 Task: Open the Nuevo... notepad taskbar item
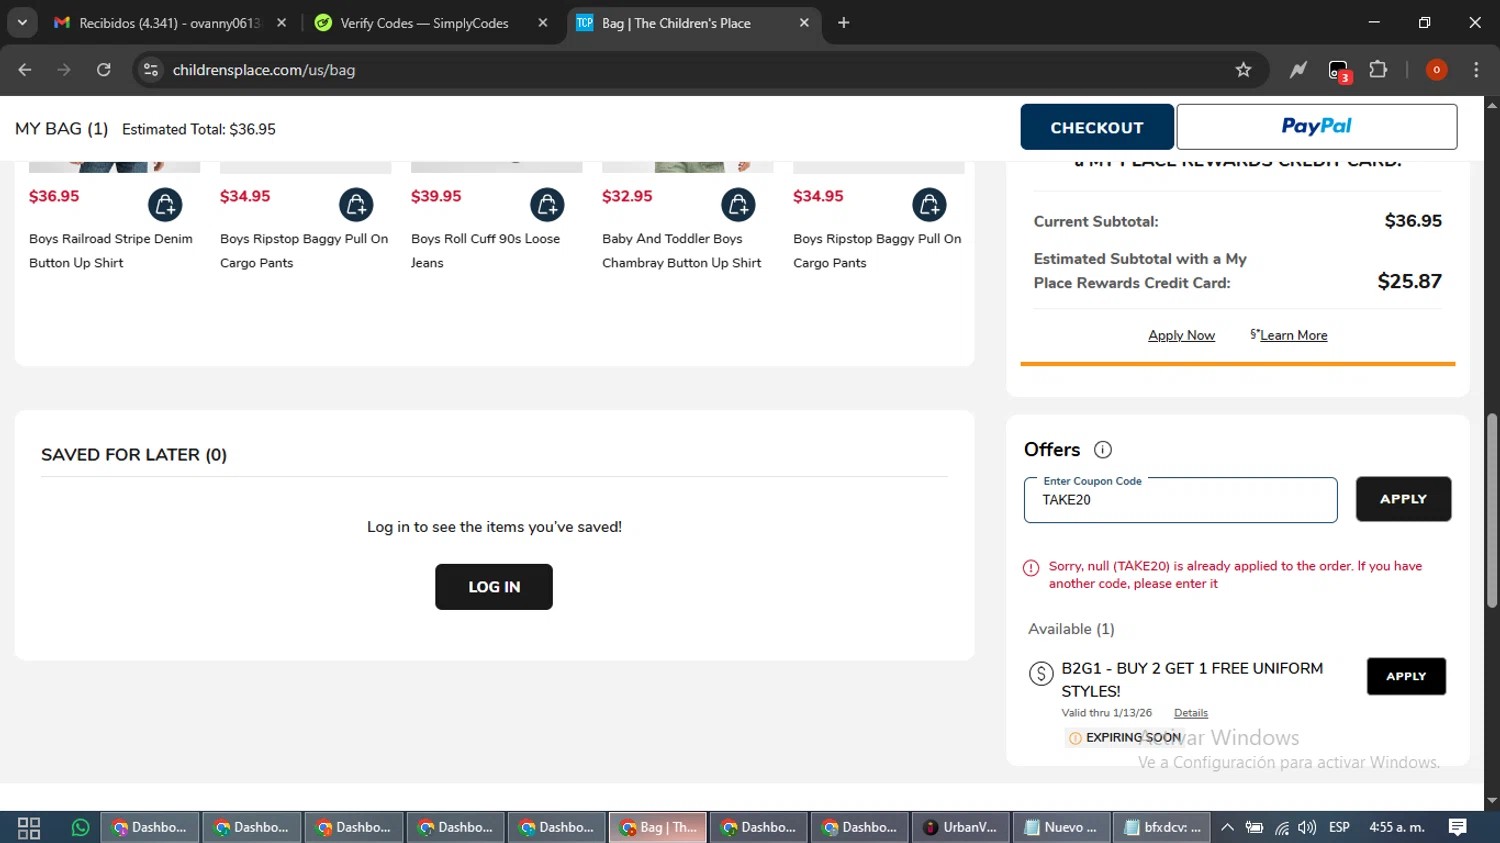(1062, 828)
